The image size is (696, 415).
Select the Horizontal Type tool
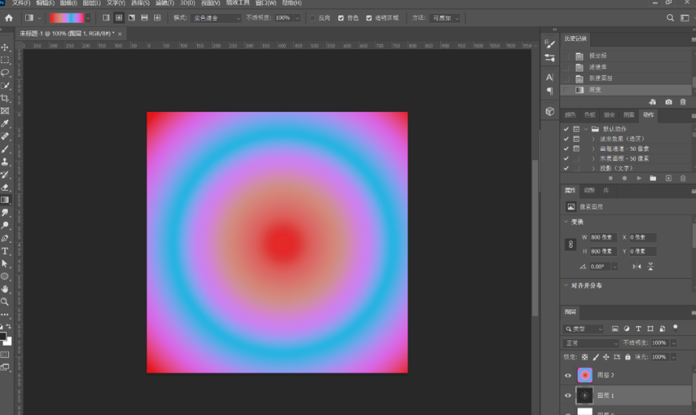click(x=6, y=251)
